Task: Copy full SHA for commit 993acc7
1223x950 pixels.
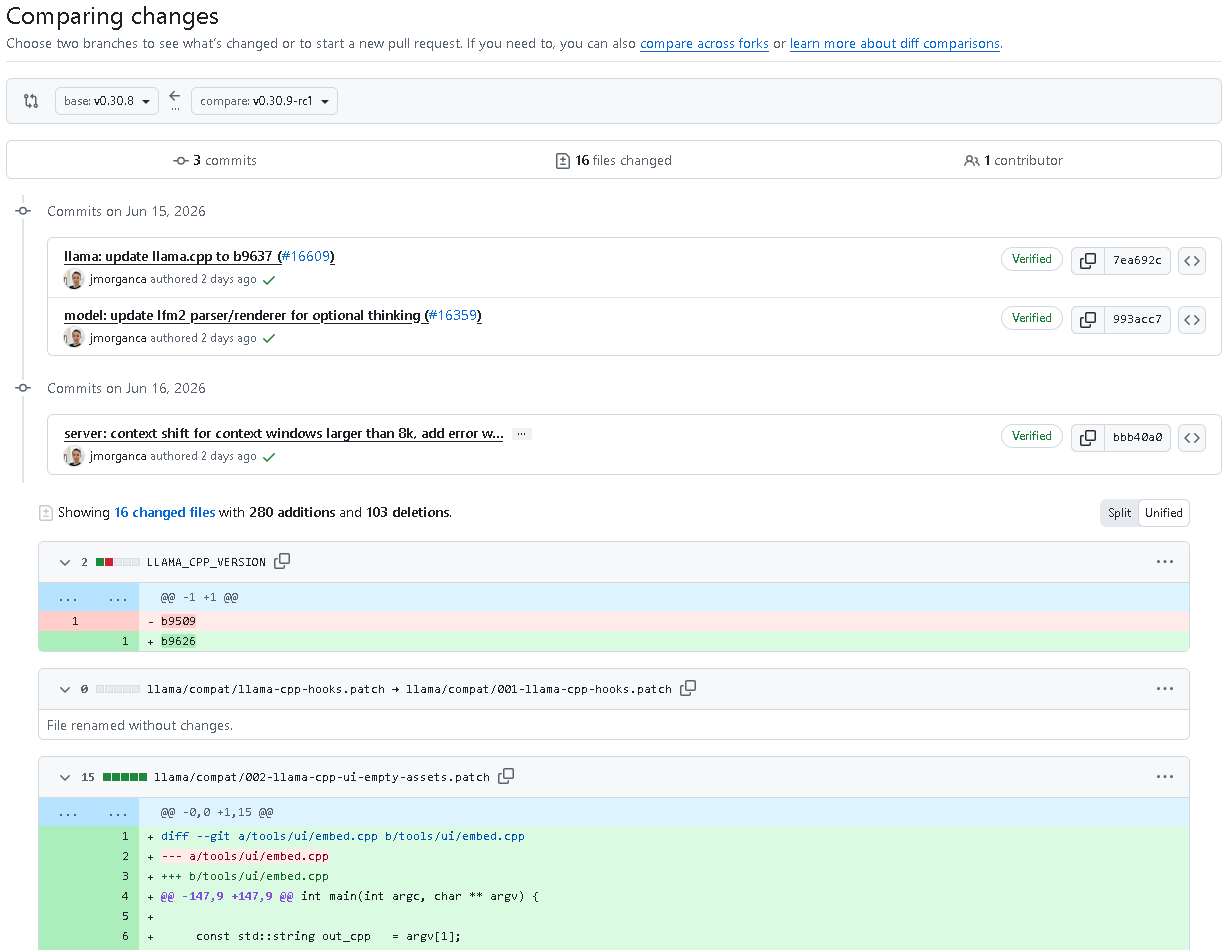Action: tap(1087, 319)
